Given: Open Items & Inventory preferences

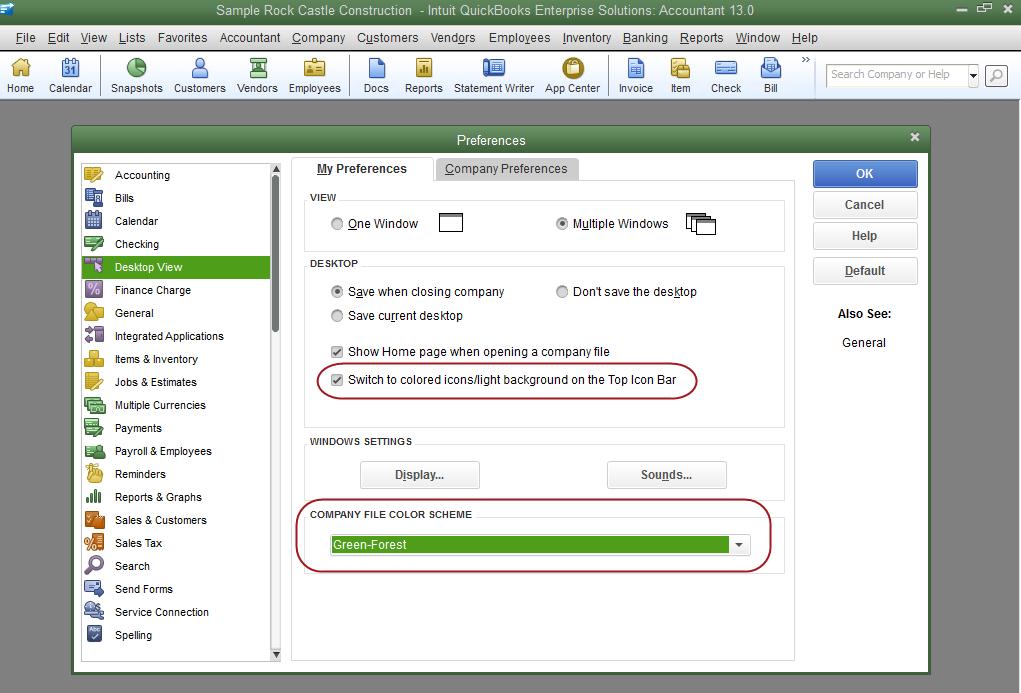Looking at the screenshot, I should tap(176, 359).
